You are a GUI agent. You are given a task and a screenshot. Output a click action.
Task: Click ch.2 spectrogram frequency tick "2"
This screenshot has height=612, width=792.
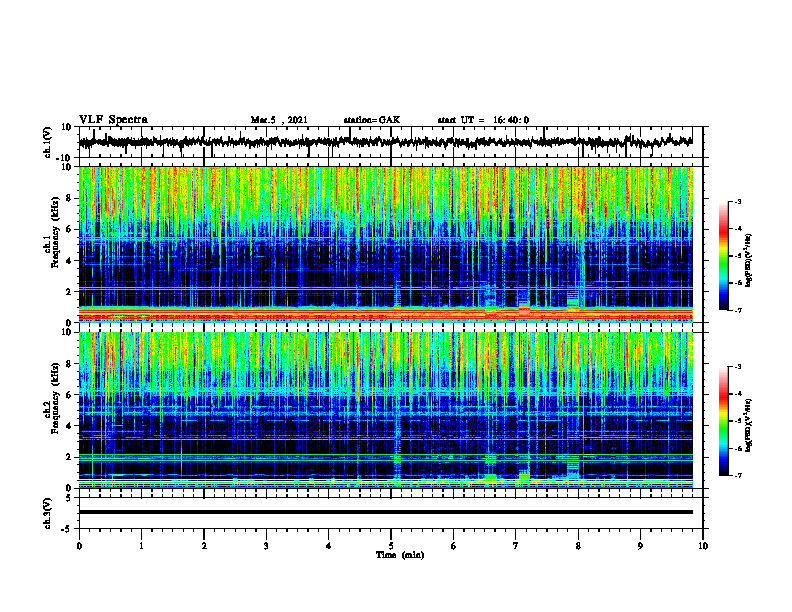point(69,457)
